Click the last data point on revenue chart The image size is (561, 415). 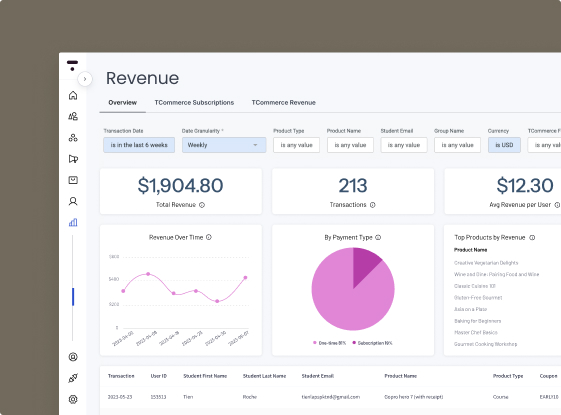click(245, 278)
